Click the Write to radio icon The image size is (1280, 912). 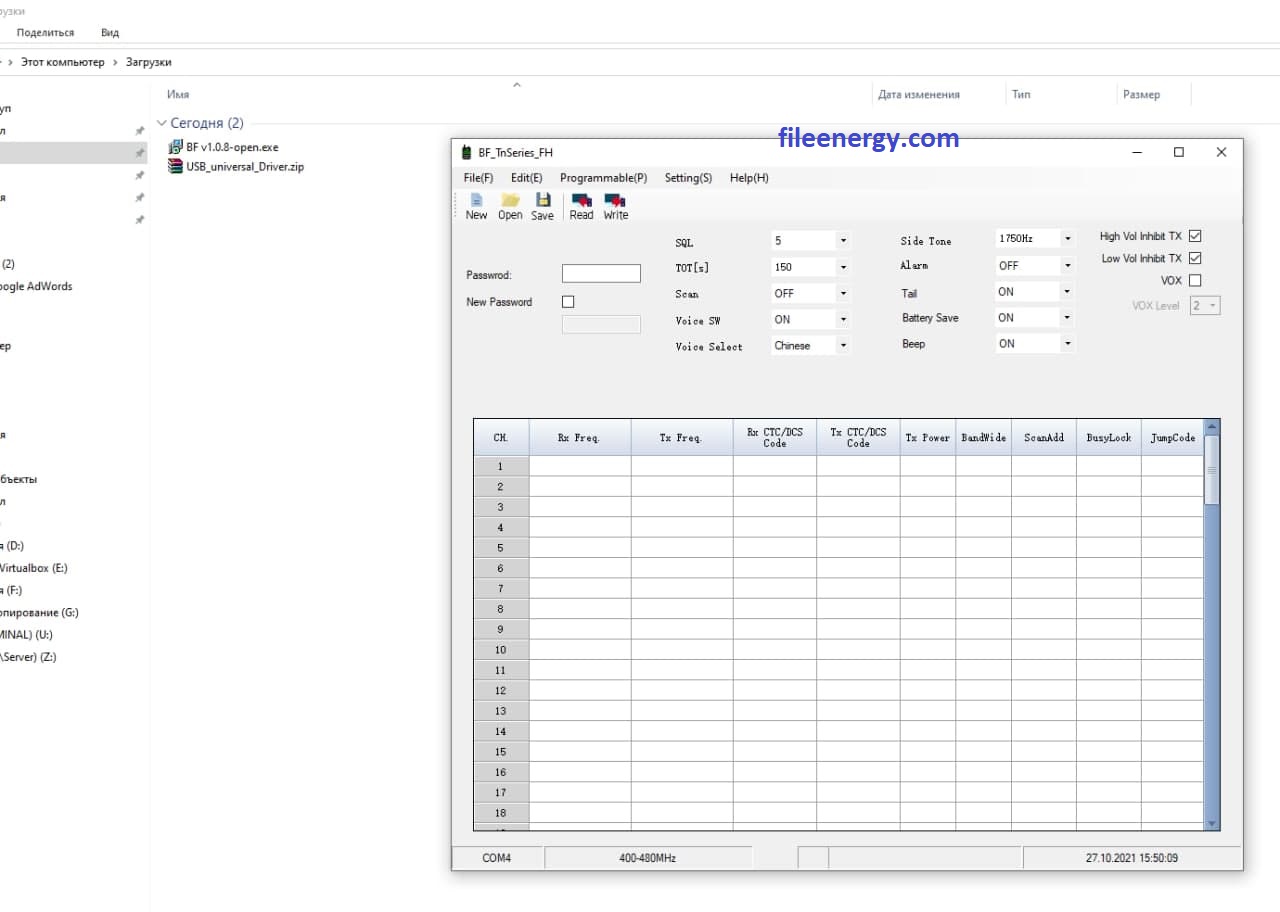coord(615,206)
